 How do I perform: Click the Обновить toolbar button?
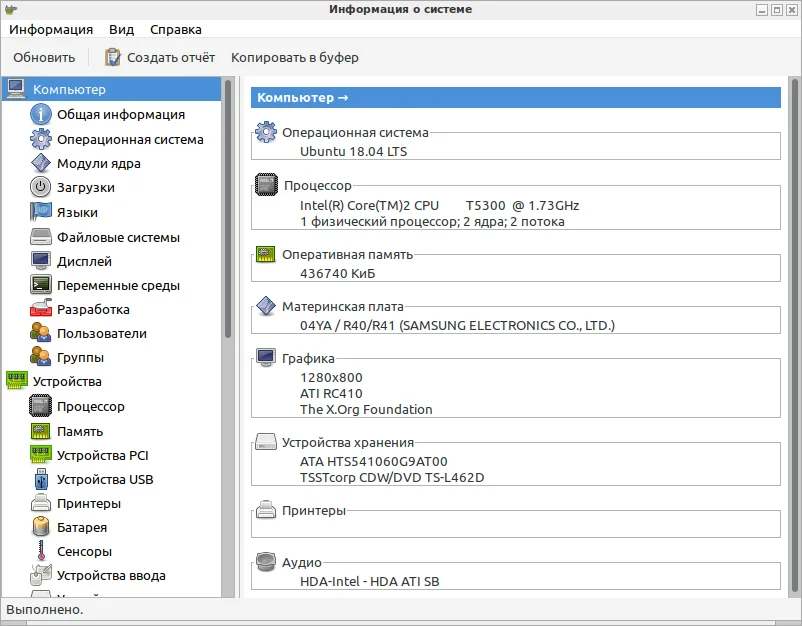[44, 57]
